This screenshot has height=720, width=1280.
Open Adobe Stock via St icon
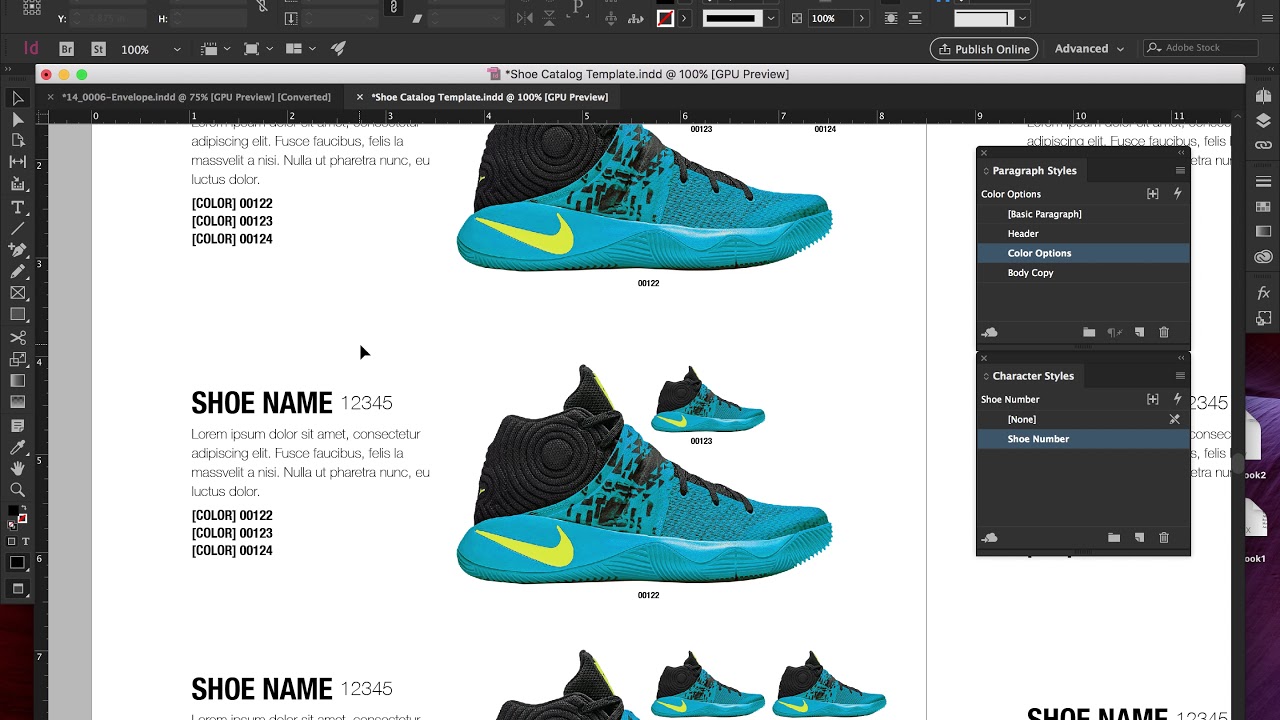(98, 49)
